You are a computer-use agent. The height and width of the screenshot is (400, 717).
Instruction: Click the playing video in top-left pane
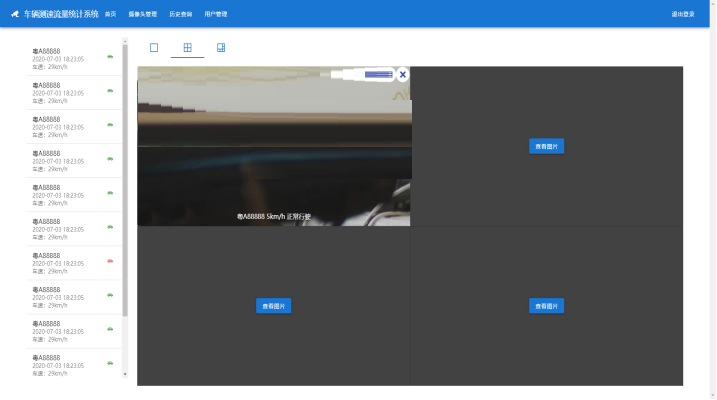point(273,150)
